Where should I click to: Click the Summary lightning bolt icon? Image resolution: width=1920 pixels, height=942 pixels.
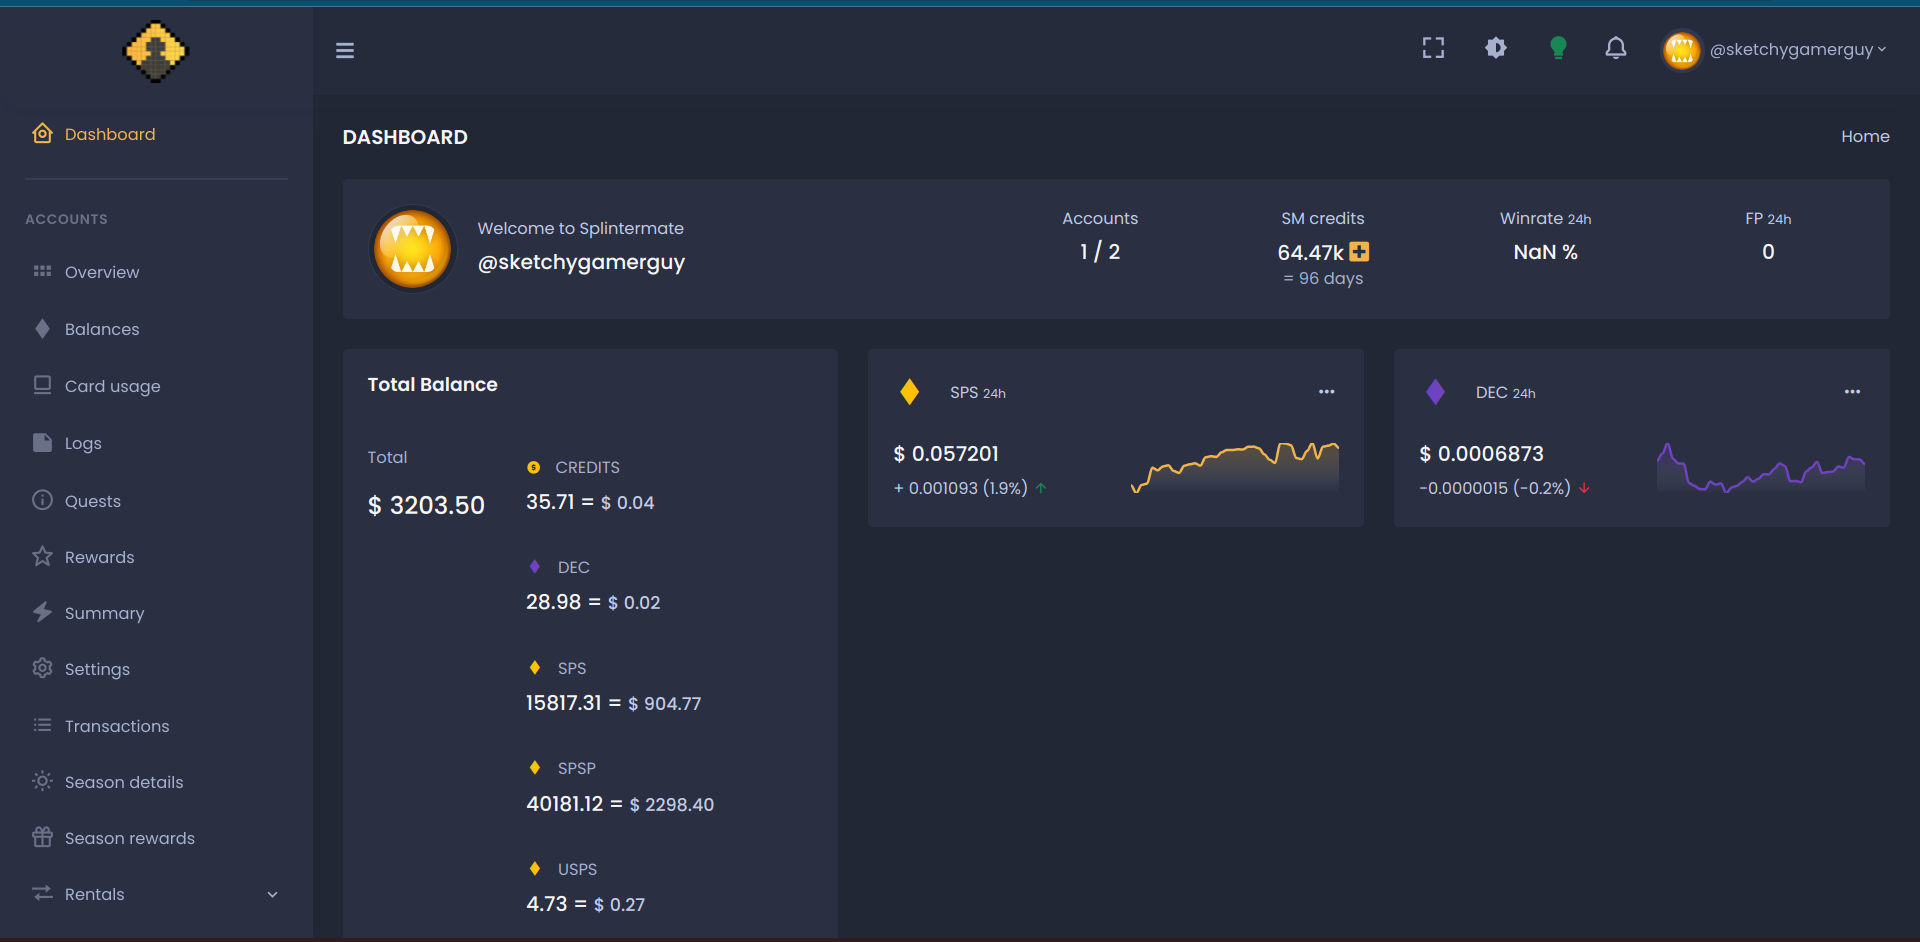[42, 612]
